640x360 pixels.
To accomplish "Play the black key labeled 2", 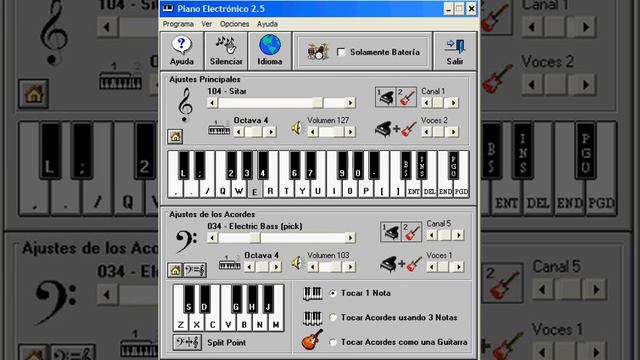I will pos(231,166).
